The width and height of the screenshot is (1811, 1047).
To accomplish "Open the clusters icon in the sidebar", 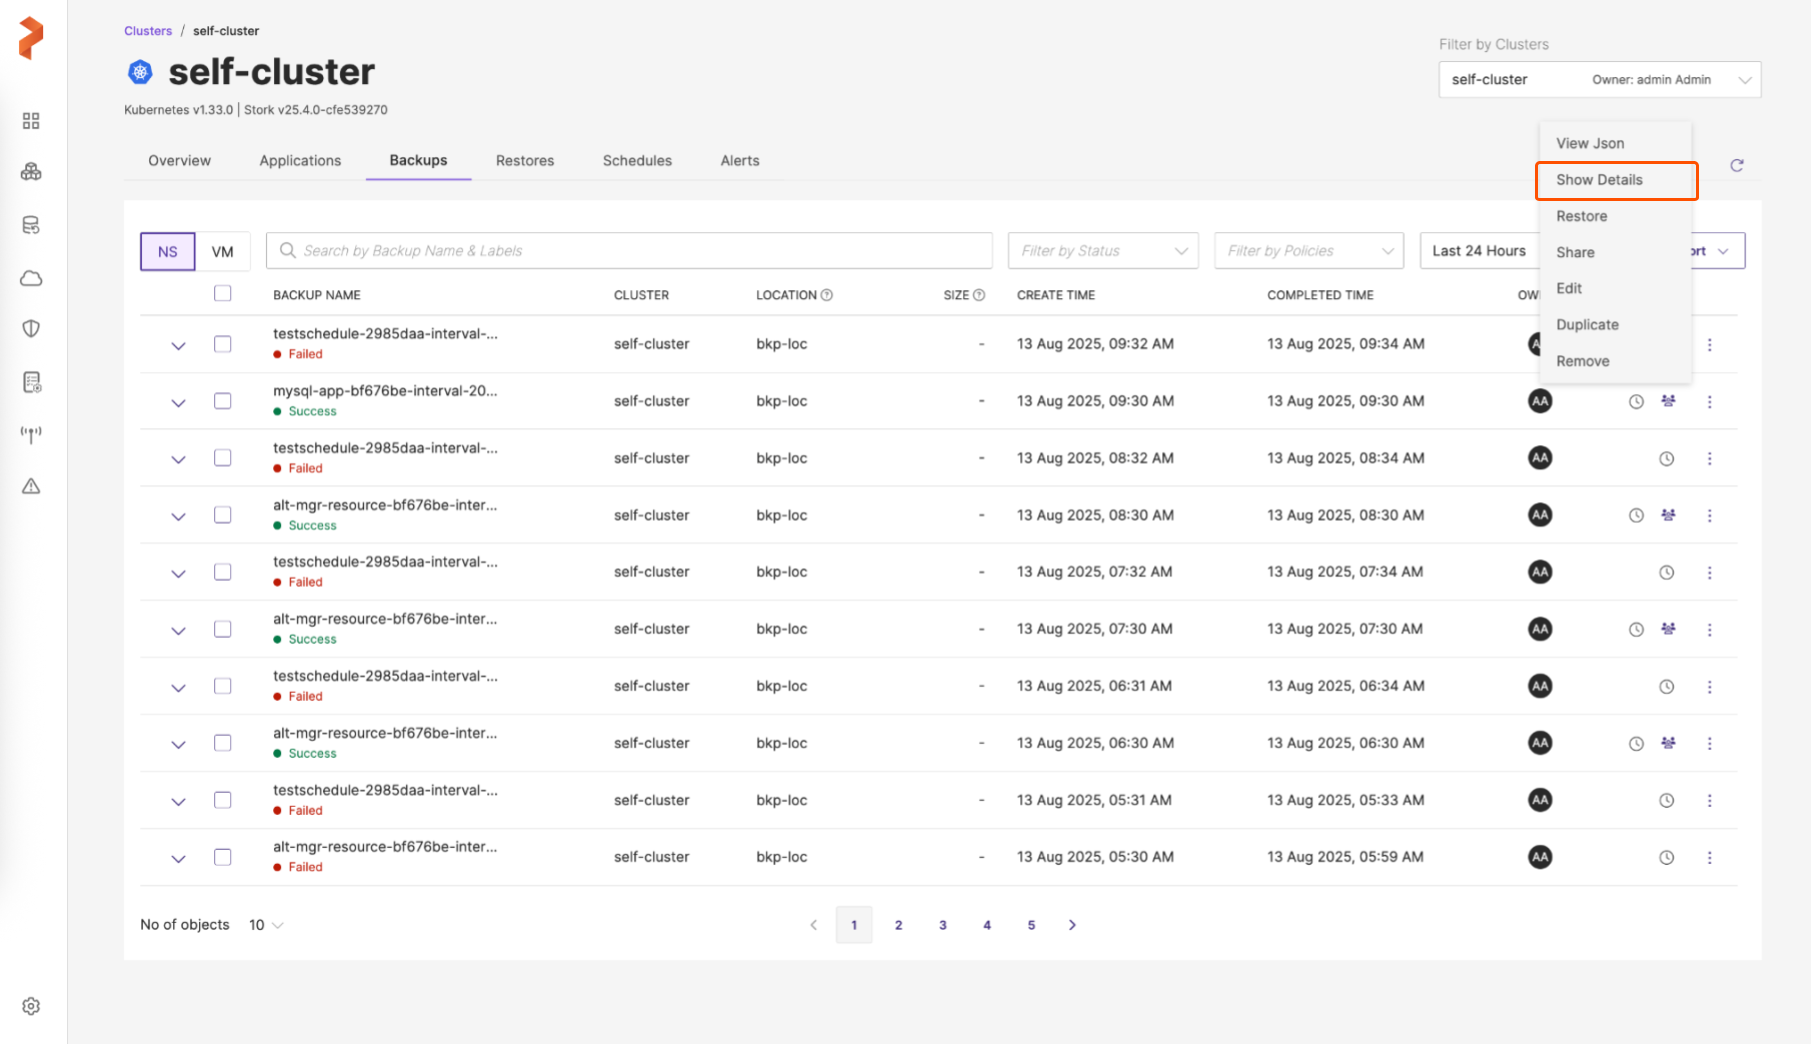I will coord(31,172).
